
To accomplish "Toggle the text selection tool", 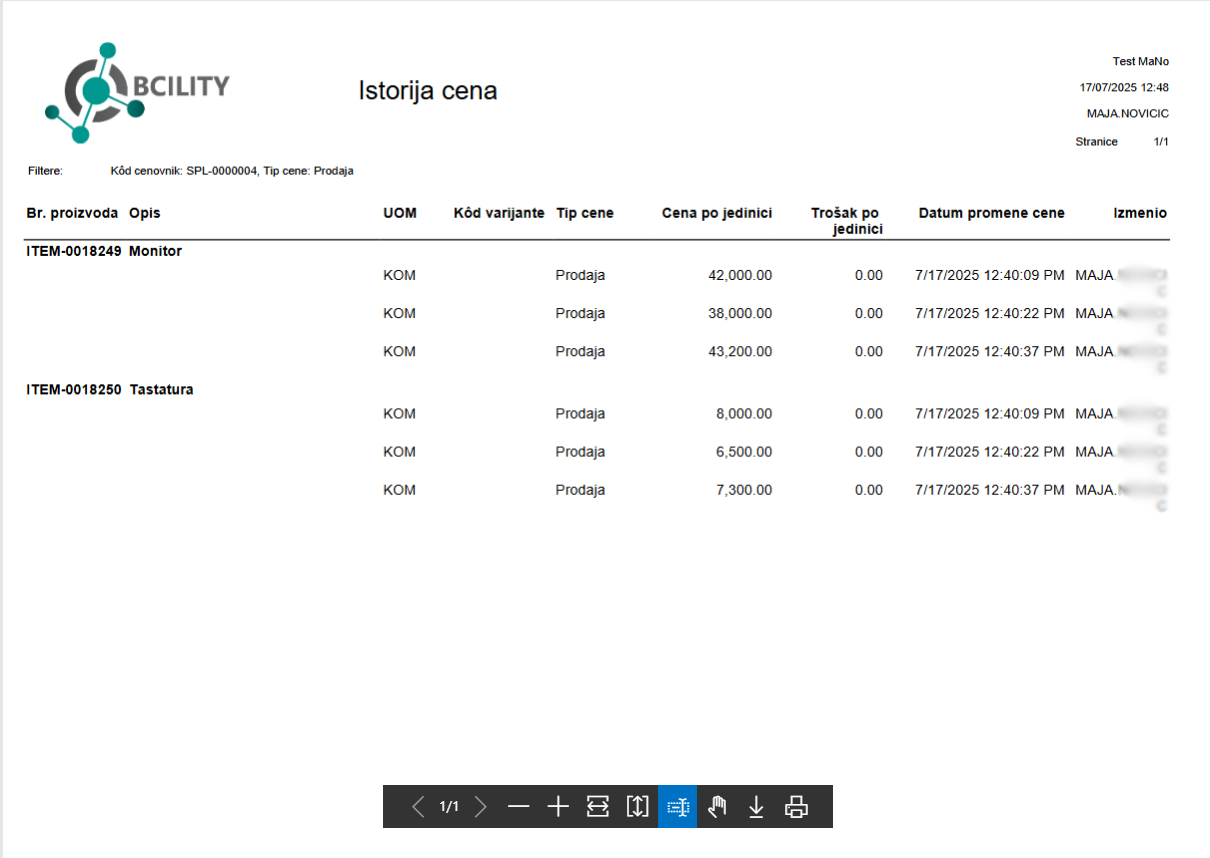I will point(677,807).
